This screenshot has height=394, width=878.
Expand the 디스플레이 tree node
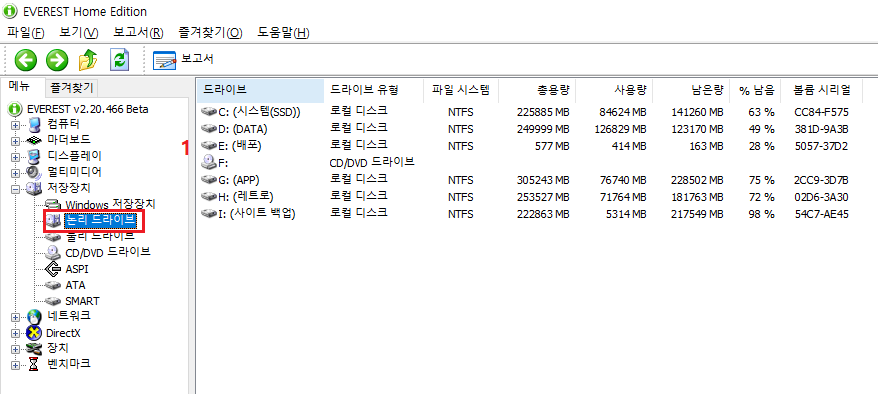(15, 156)
